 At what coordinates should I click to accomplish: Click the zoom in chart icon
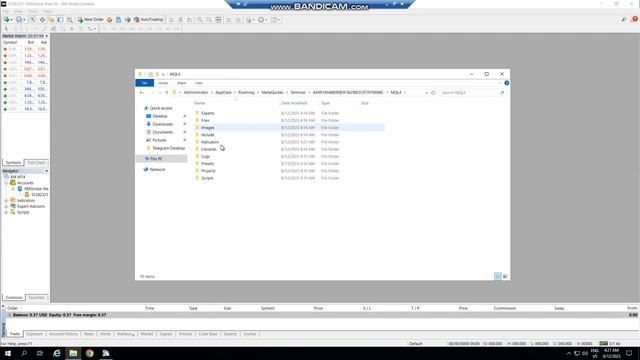(x=200, y=20)
